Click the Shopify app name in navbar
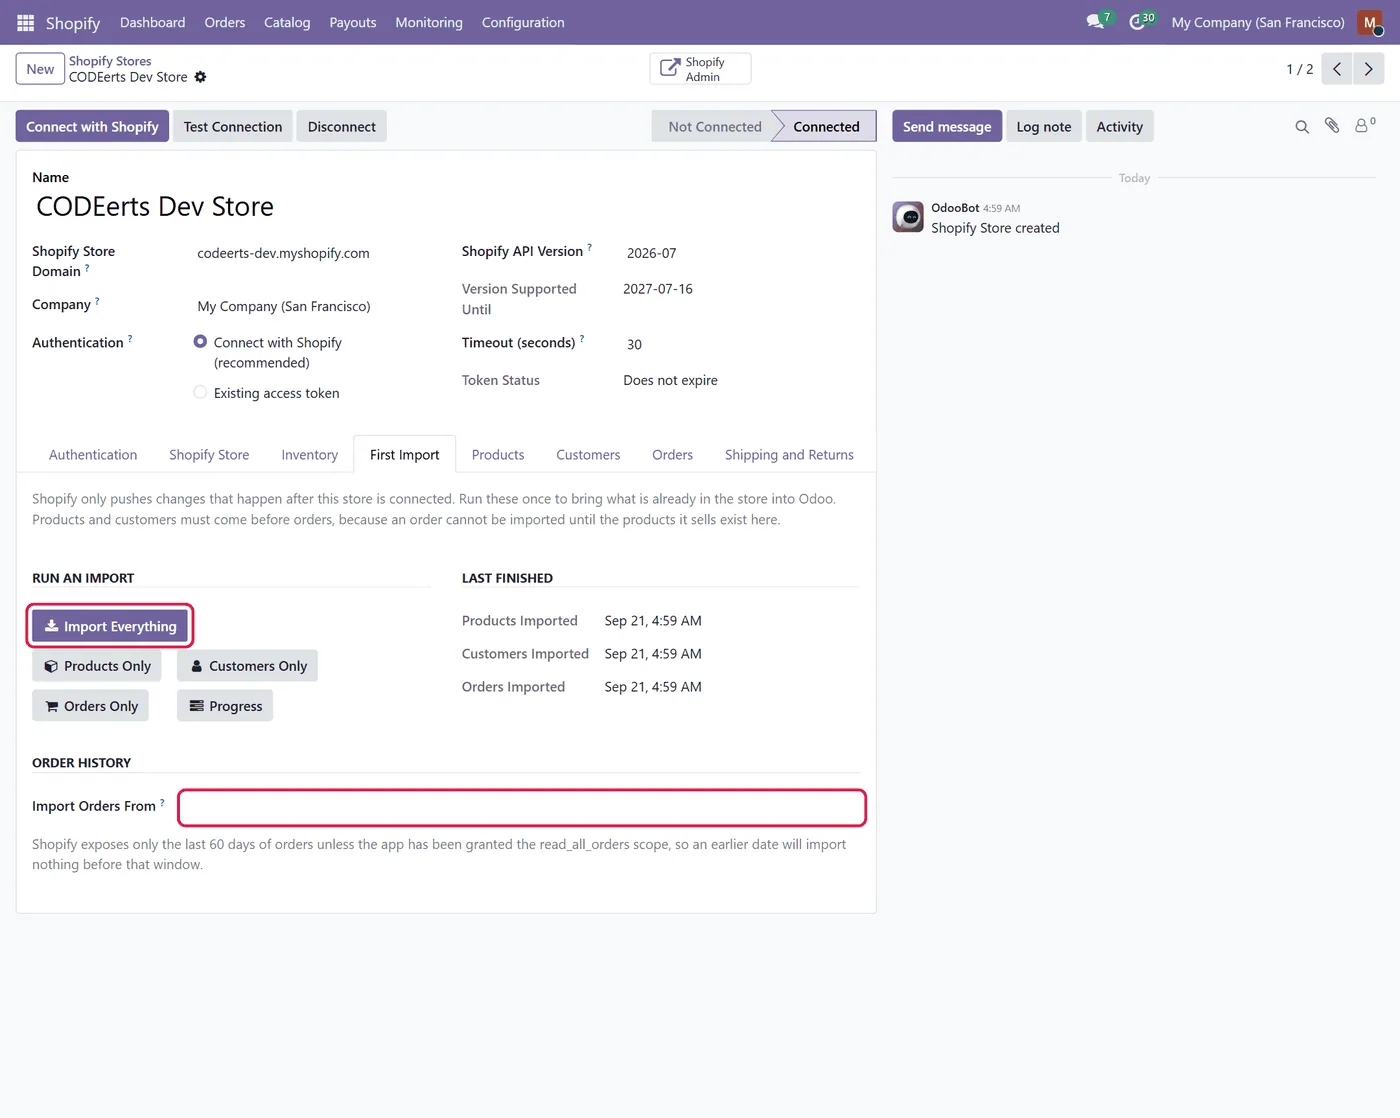 pyautogui.click(x=73, y=22)
